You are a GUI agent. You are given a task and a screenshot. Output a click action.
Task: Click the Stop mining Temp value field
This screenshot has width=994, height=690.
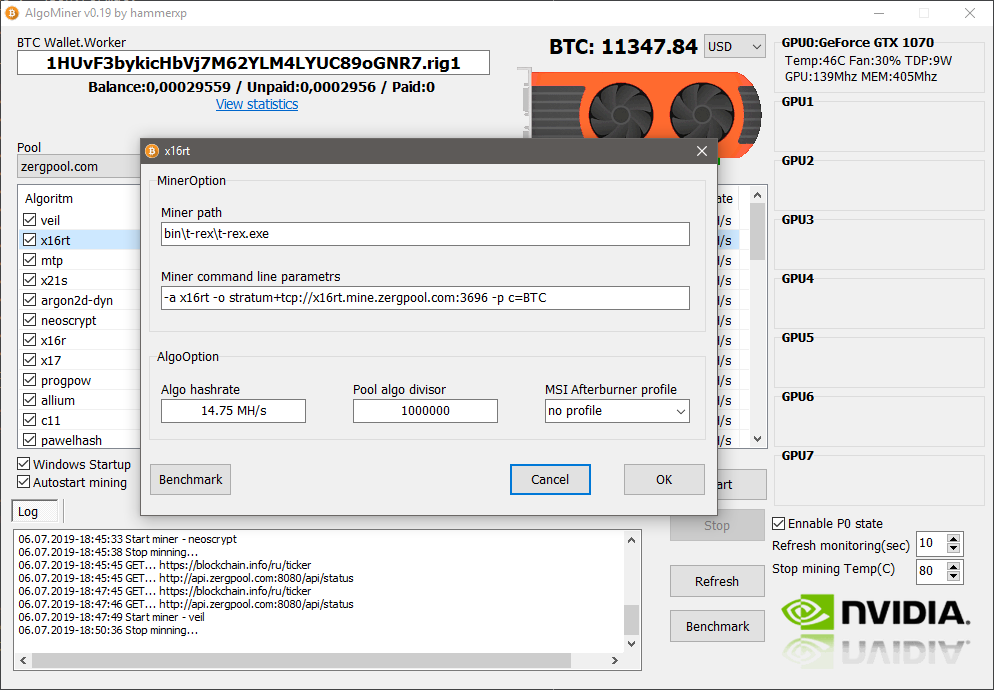tap(932, 571)
